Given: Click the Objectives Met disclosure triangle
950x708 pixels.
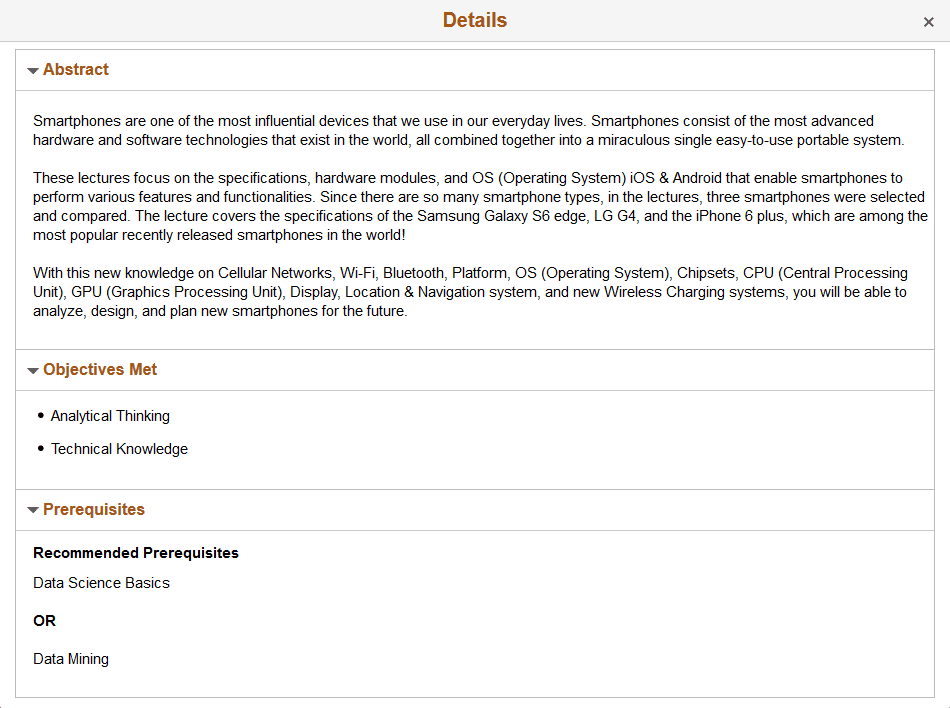Looking at the screenshot, I should 33,370.
